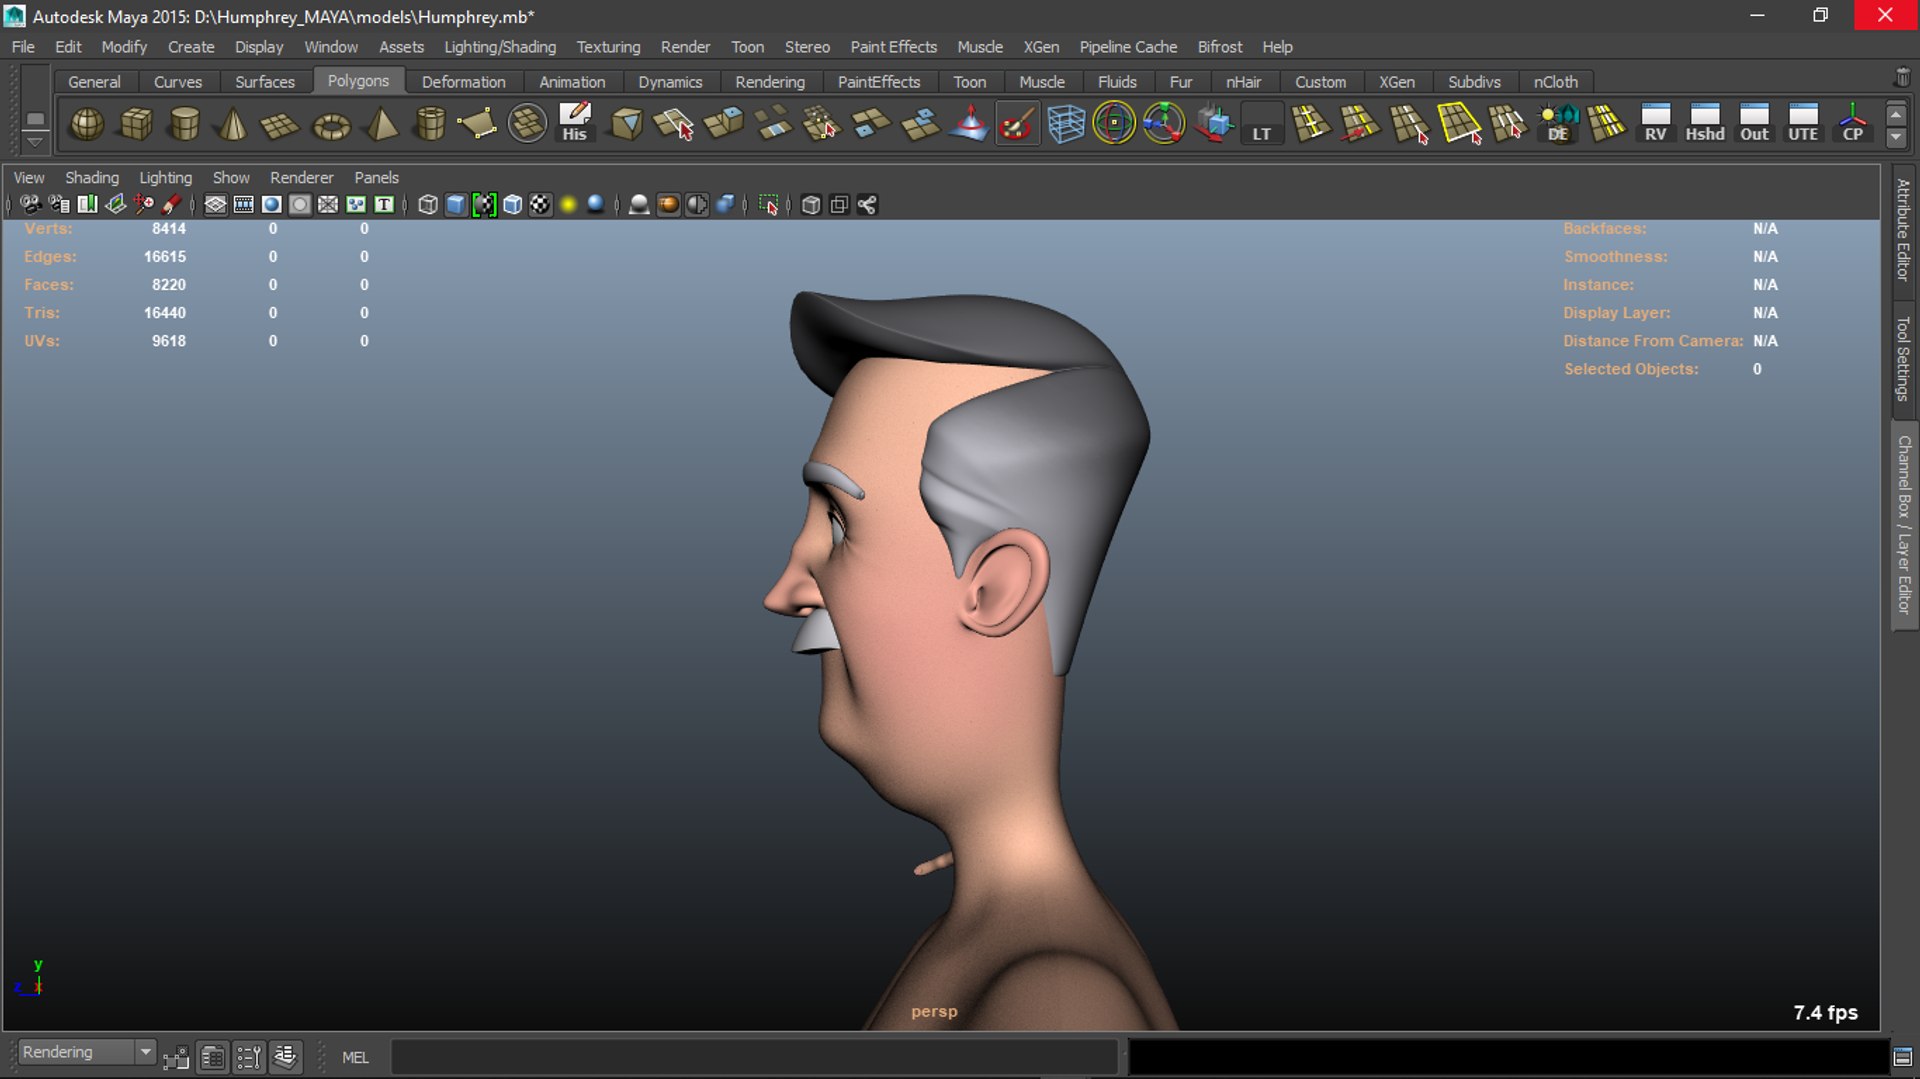
Task: Open the Pipeline Cache menu
Action: click(x=1128, y=47)
